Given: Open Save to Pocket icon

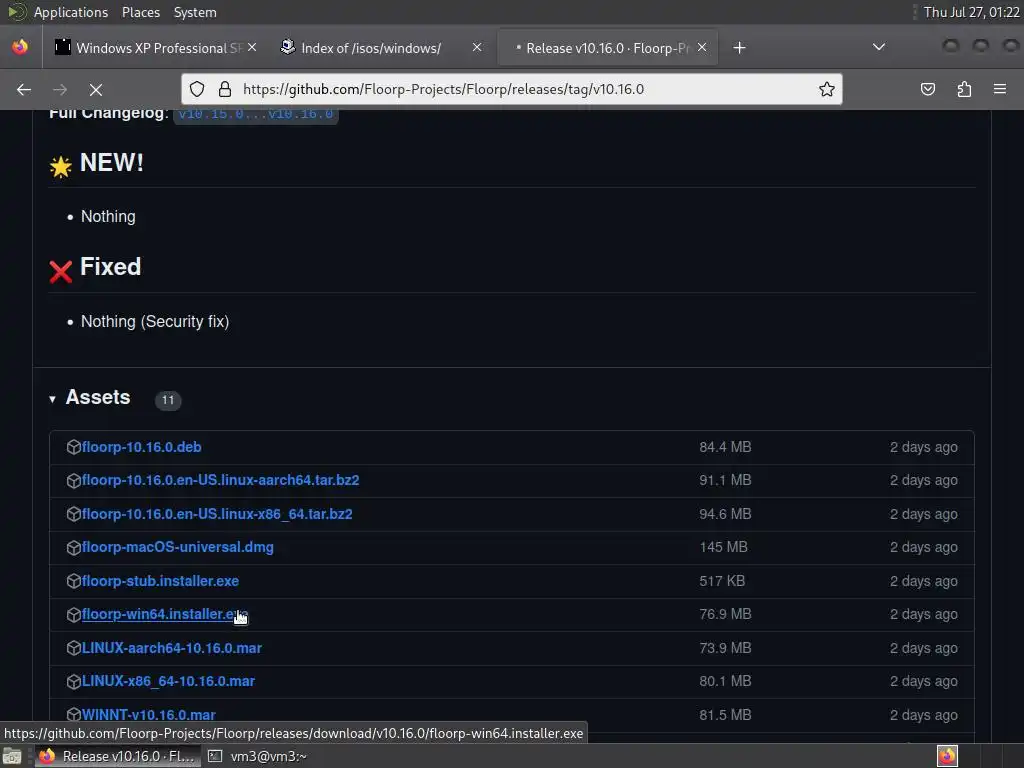Looking at the screenshot, I should (927, 89).
